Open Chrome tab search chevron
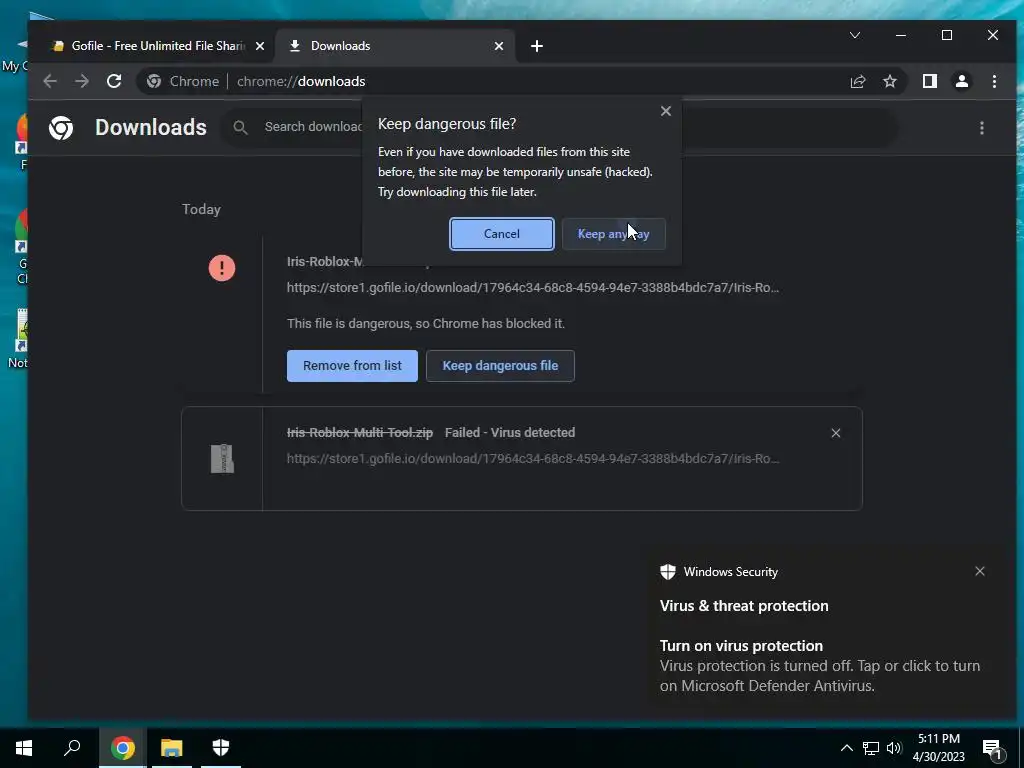The height and width of the screenshot is (768, 1024). click(855, 35)
